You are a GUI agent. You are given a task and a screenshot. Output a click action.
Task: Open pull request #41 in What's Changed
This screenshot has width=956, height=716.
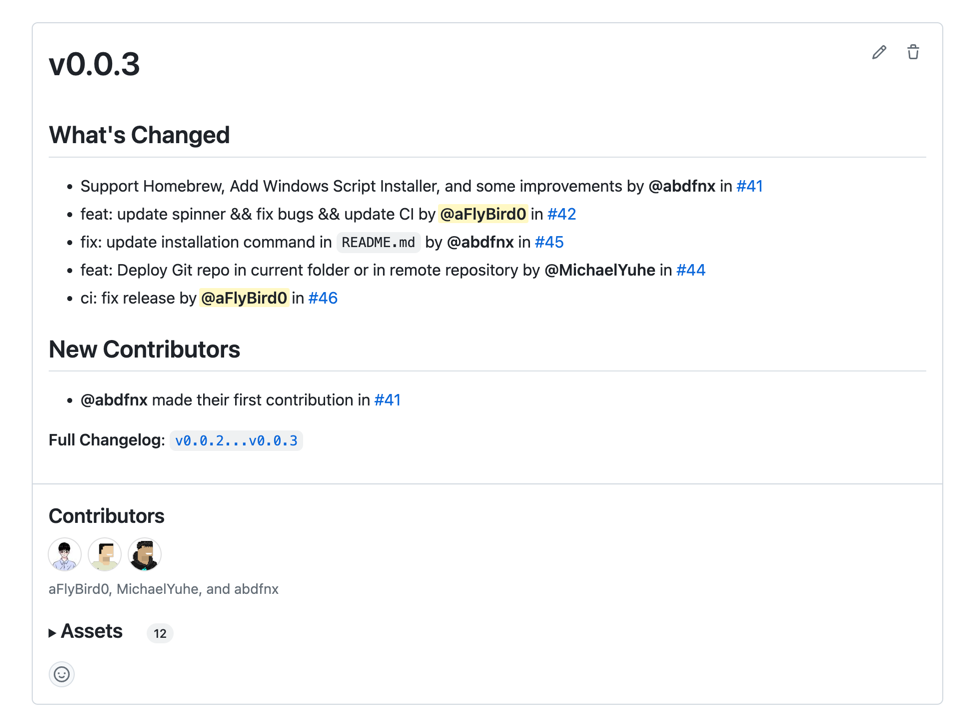click(x=749, y=186)
